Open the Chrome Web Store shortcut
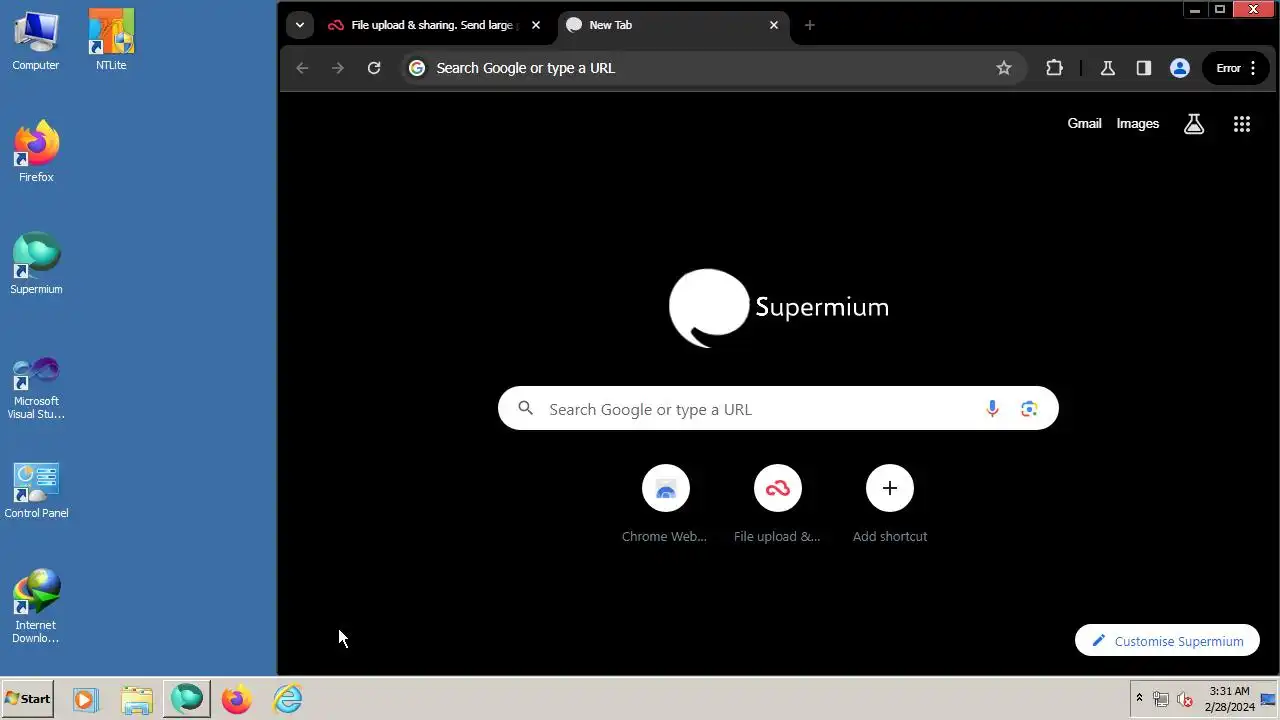 [665, 505]
